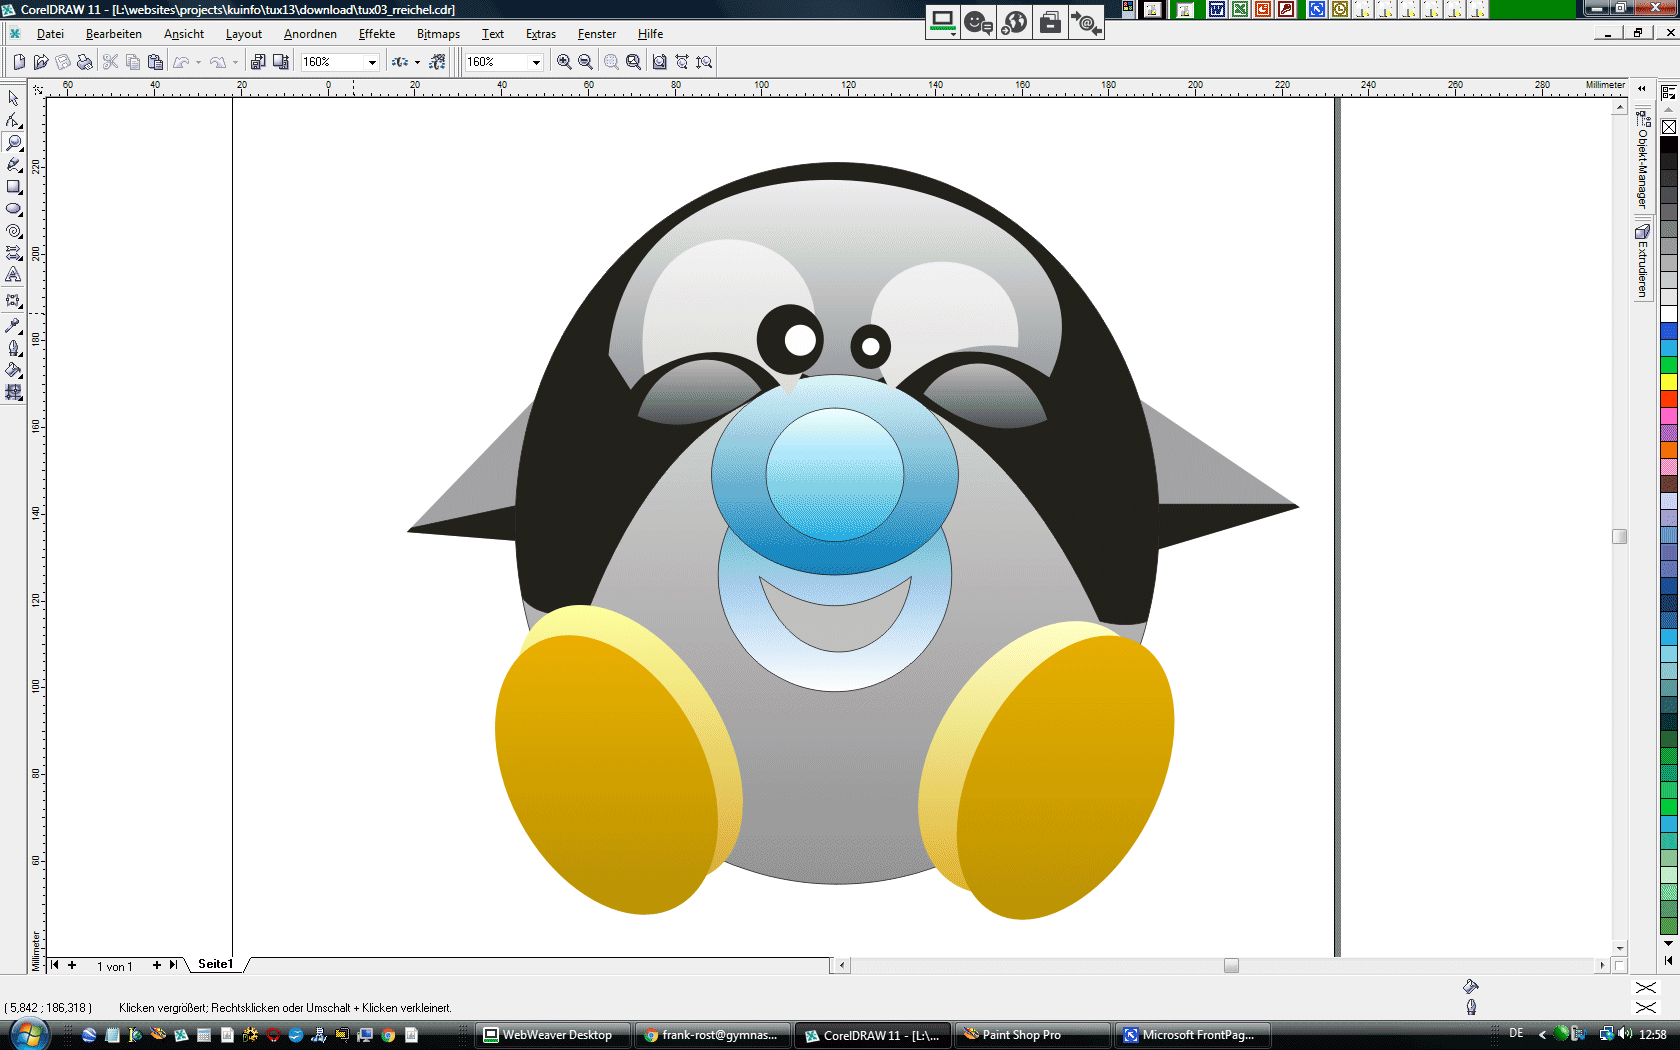Switch to WebWeaver Desktop taskbar button
Screen dimensions: 1680x1050
click(x=553, y=1035)
